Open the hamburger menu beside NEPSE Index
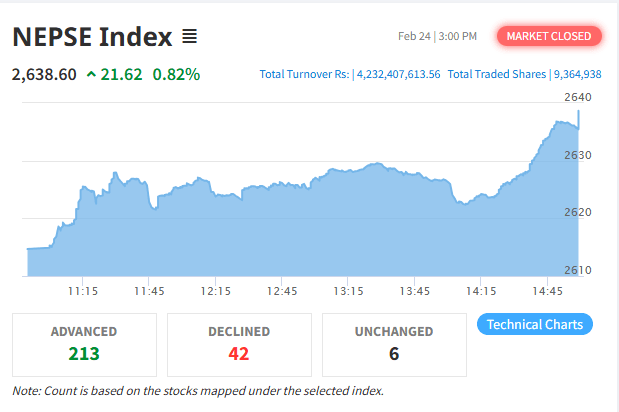The width and height of the screenshot is (619, 412). pyautogui.click(x=189, y=37)
